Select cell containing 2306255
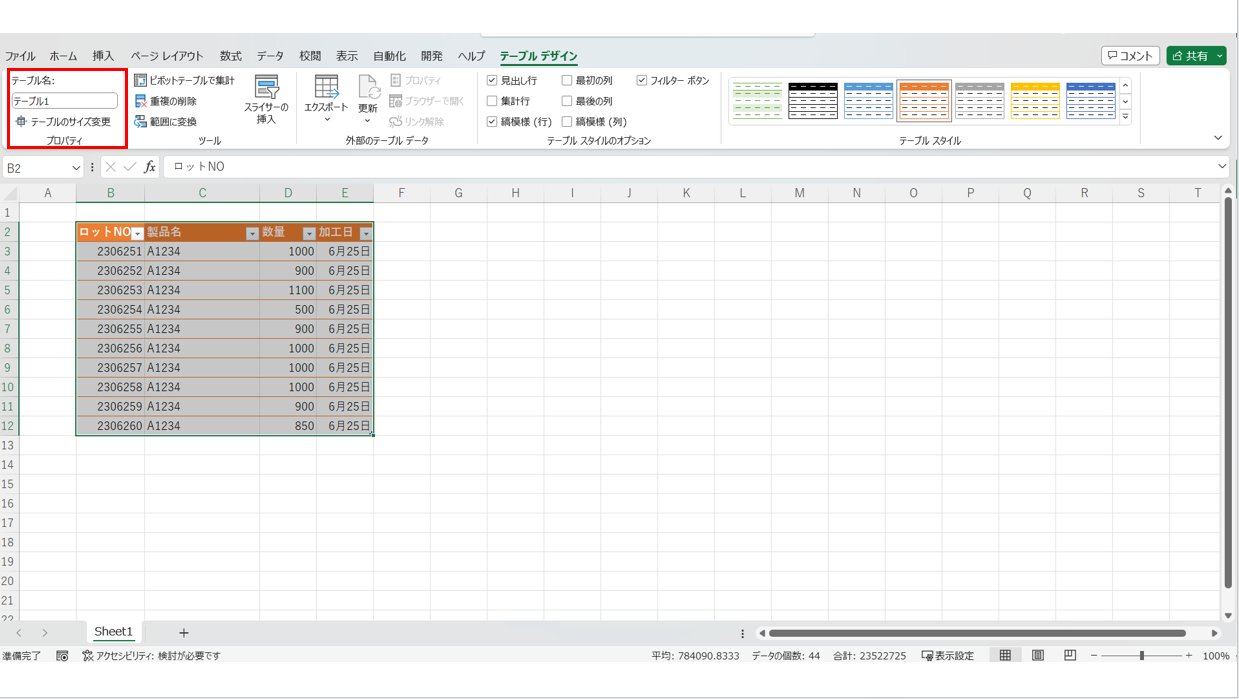This screenshot has height=699, width=1239. [x=110, y=329]
